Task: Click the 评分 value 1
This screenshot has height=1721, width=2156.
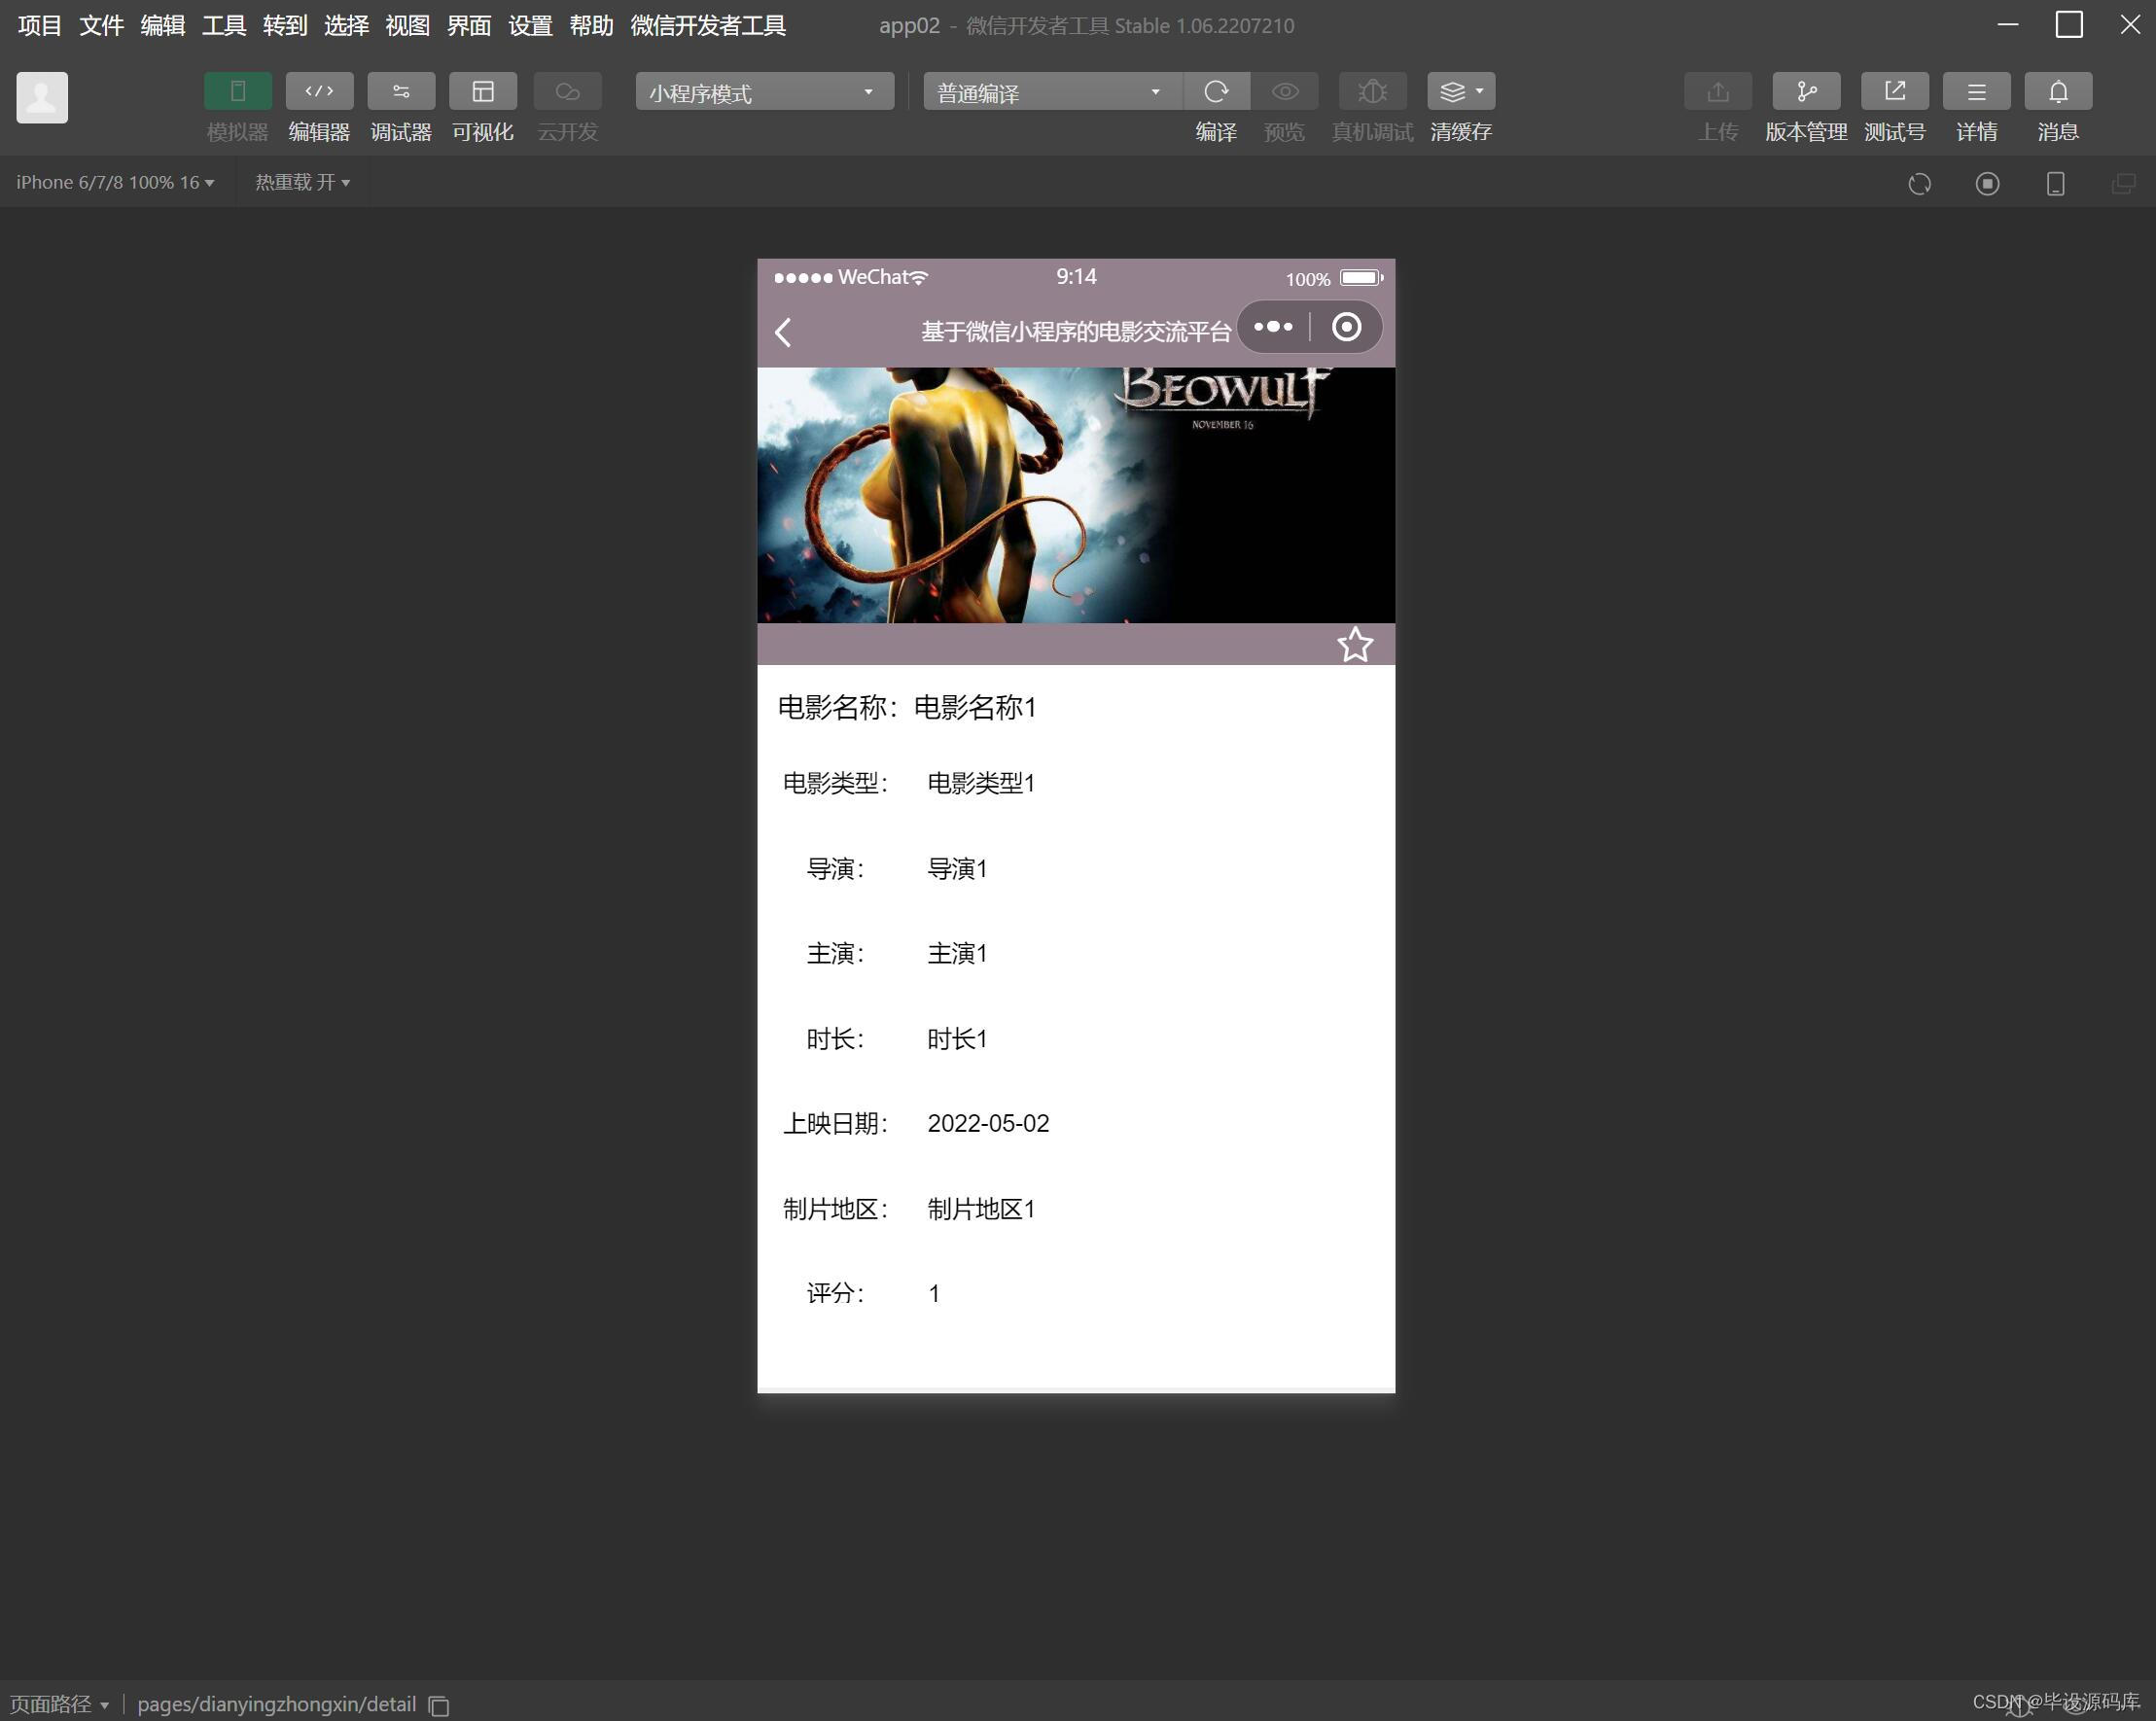Action: [934, 1294]
